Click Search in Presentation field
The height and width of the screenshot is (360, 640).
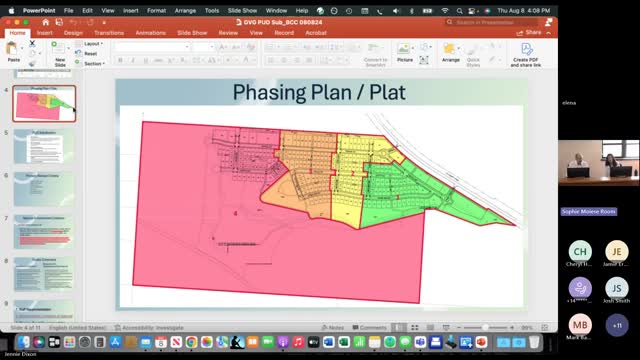491,22
